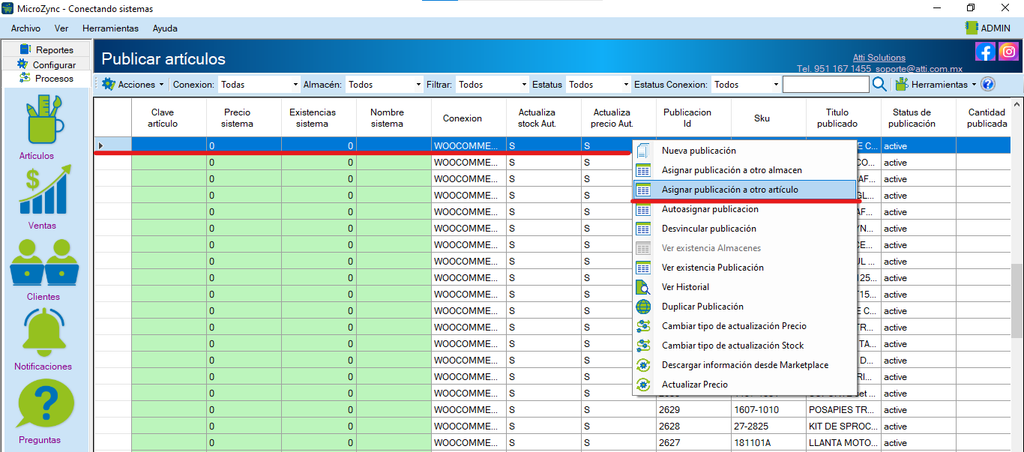Open the Estatus Conexion combo box

pos(746,84)
